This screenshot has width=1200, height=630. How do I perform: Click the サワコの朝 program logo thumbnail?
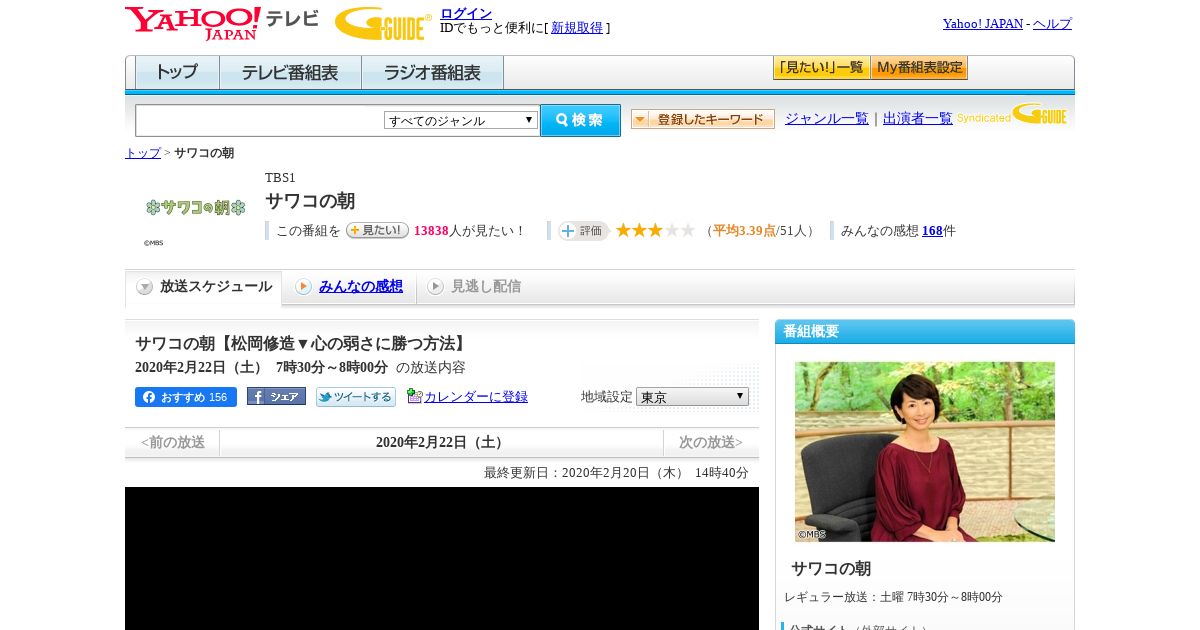pyautogui.click(x=195, y=207)
